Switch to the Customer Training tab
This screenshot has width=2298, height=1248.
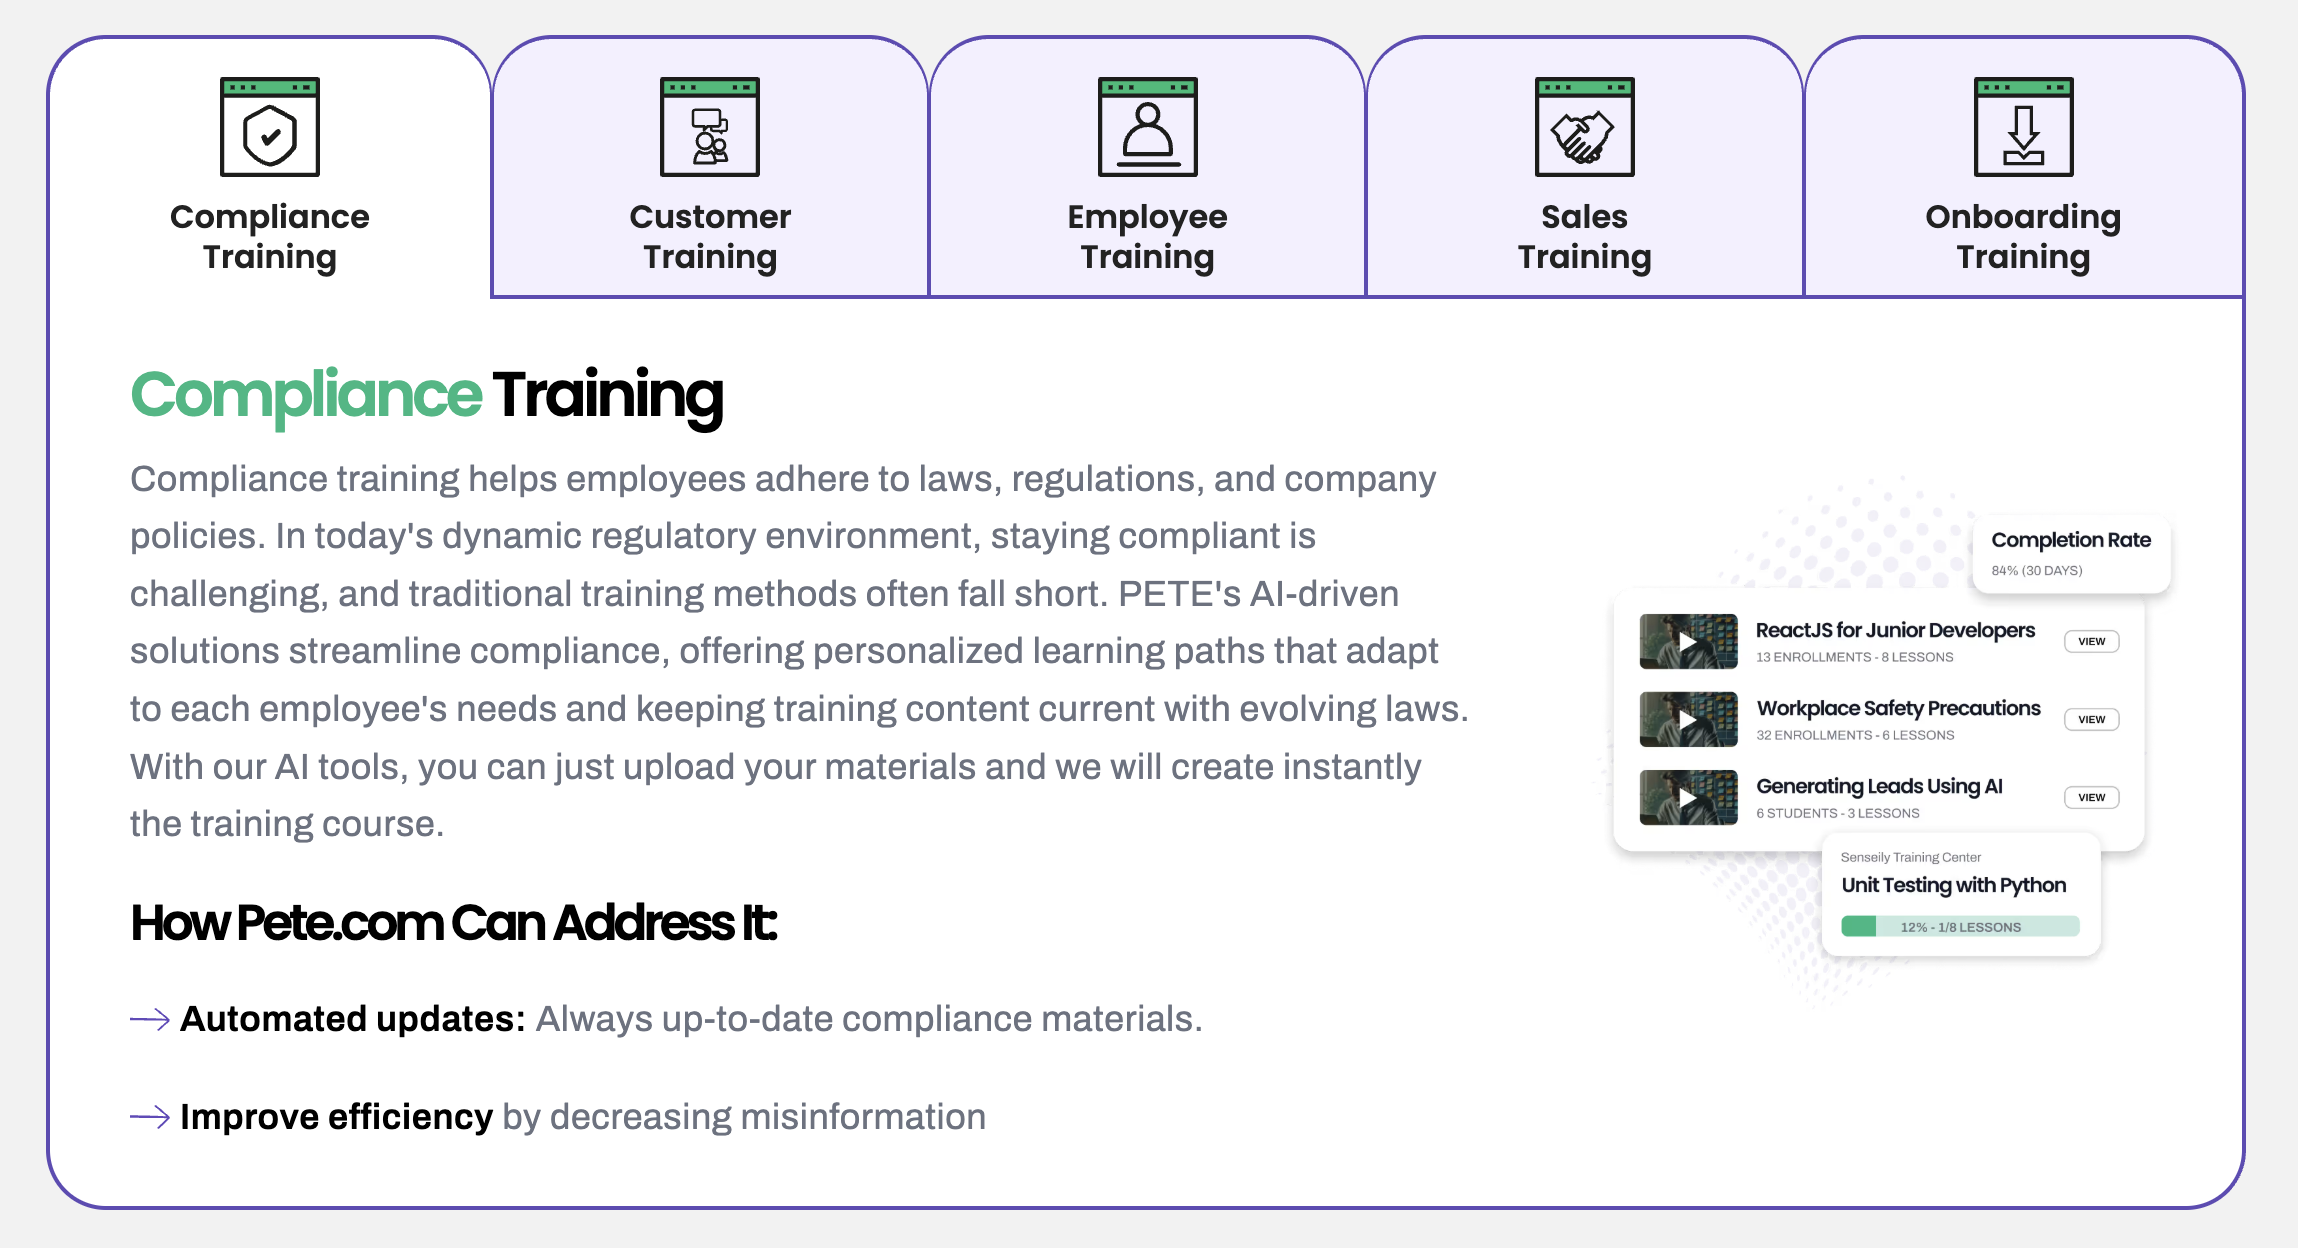(x=710, y=236)
